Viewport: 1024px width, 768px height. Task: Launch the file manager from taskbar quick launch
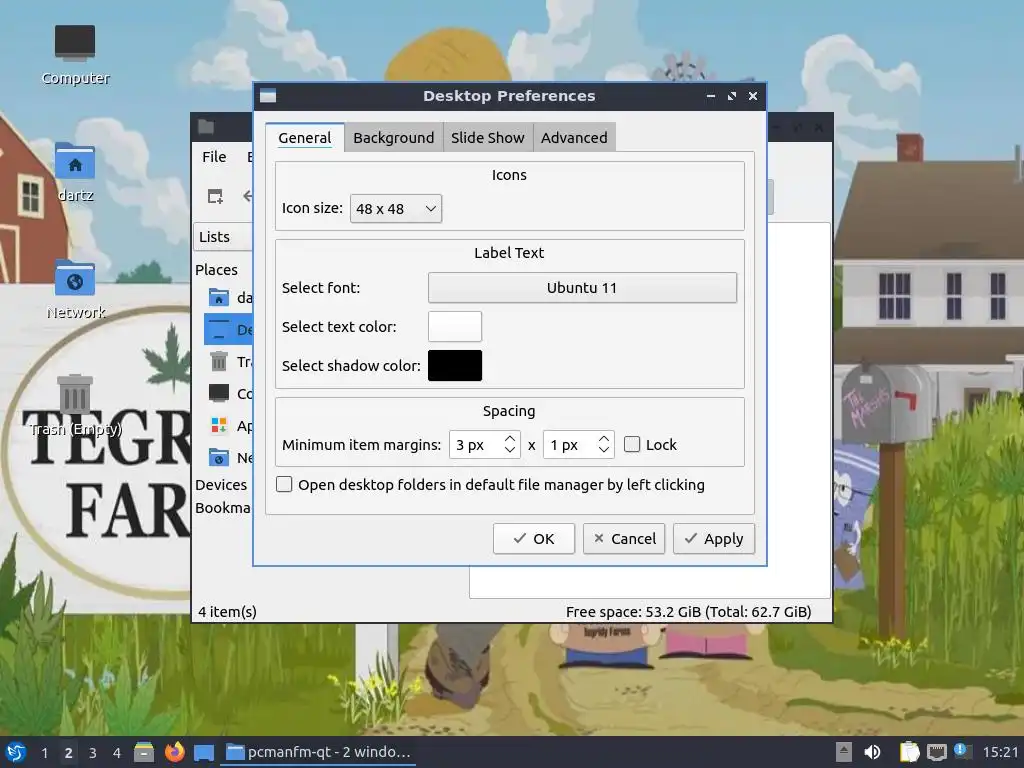coord(144,752)
